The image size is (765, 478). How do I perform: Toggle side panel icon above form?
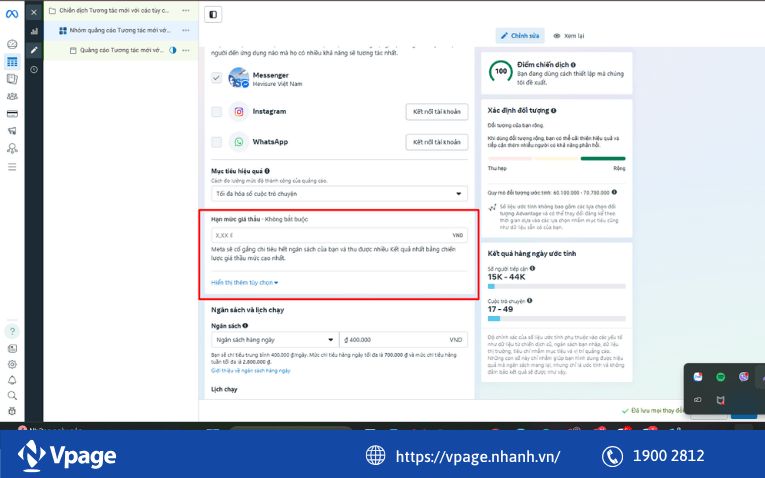213,14
